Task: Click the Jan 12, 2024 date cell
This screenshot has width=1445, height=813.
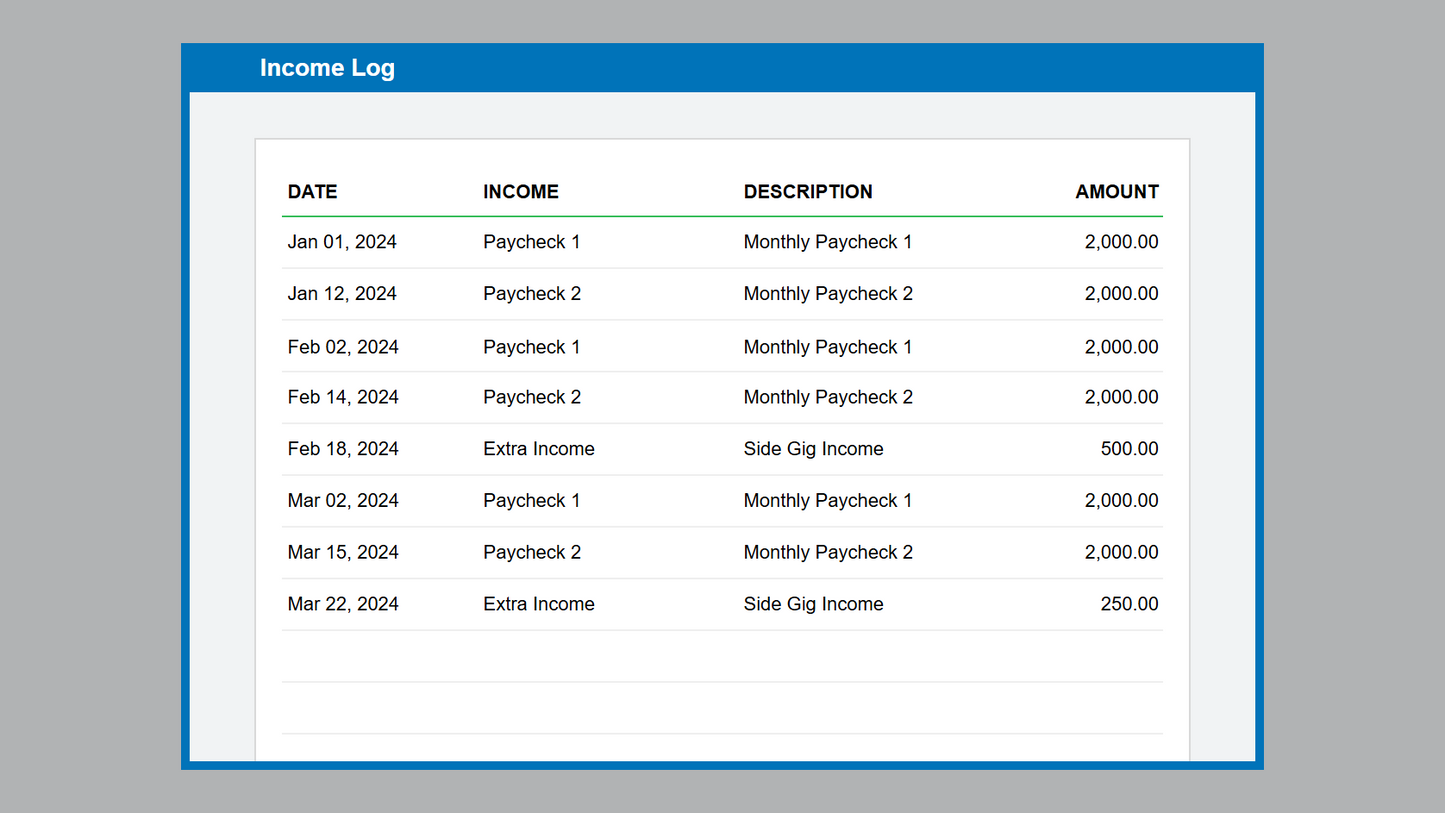Action: click(x=342, y=294)
